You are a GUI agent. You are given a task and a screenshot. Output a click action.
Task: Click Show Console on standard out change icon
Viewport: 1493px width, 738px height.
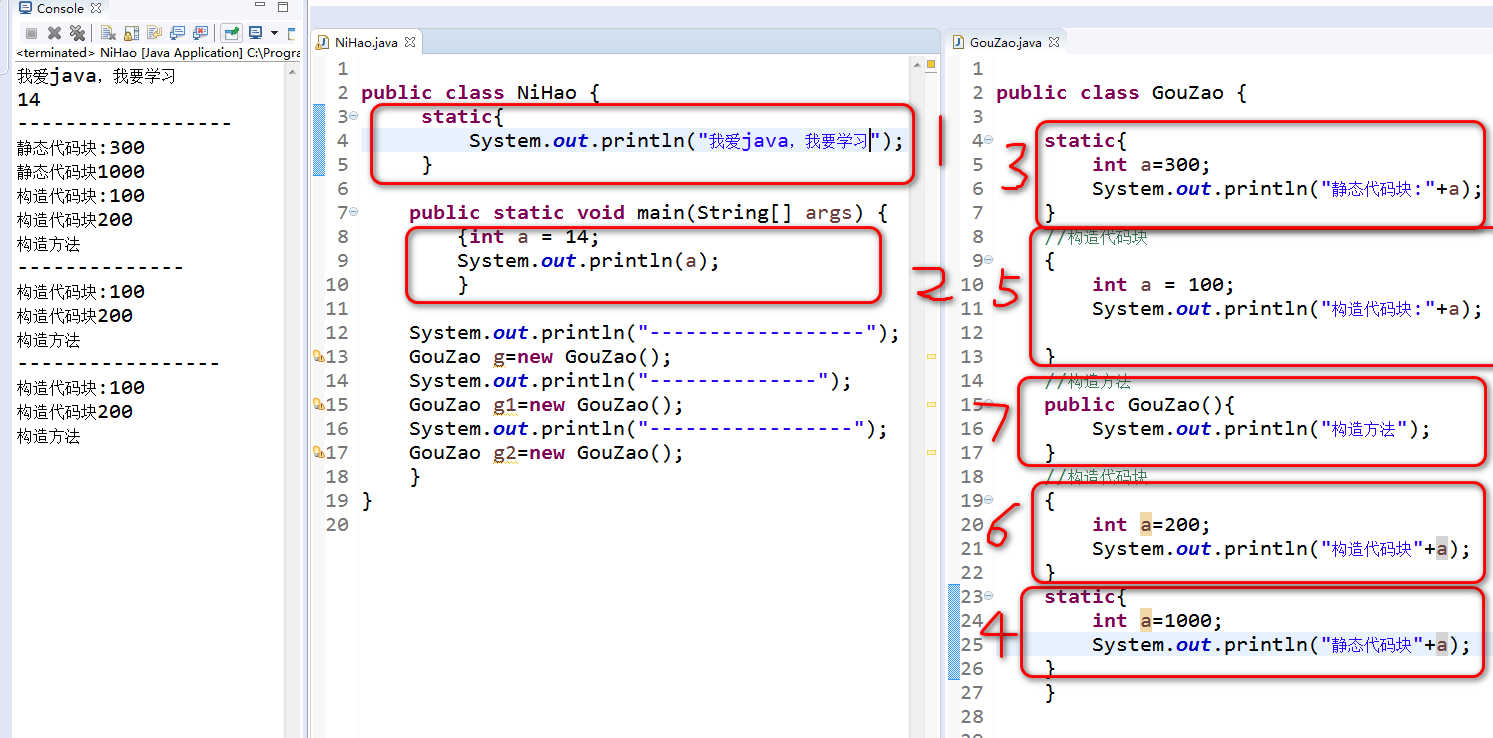coord(178,33)
